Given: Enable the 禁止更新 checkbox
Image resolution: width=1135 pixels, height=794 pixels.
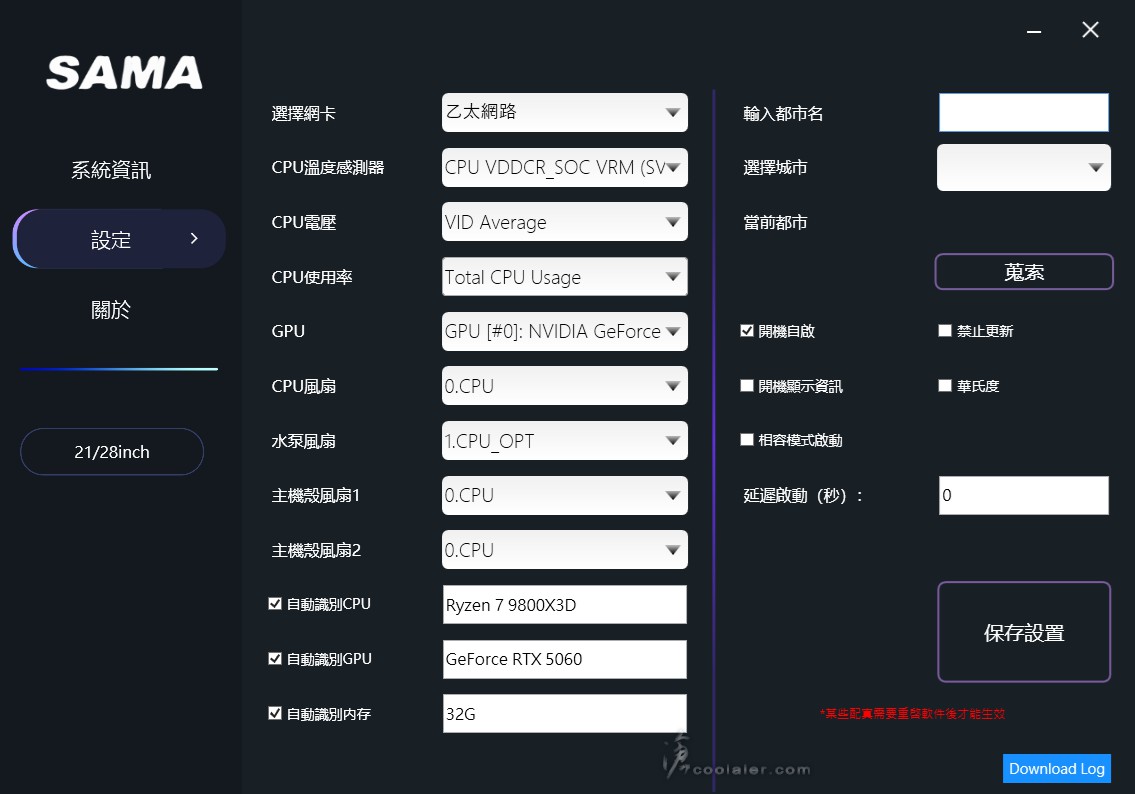Looking at the screenshot, I should coord(945,331).
